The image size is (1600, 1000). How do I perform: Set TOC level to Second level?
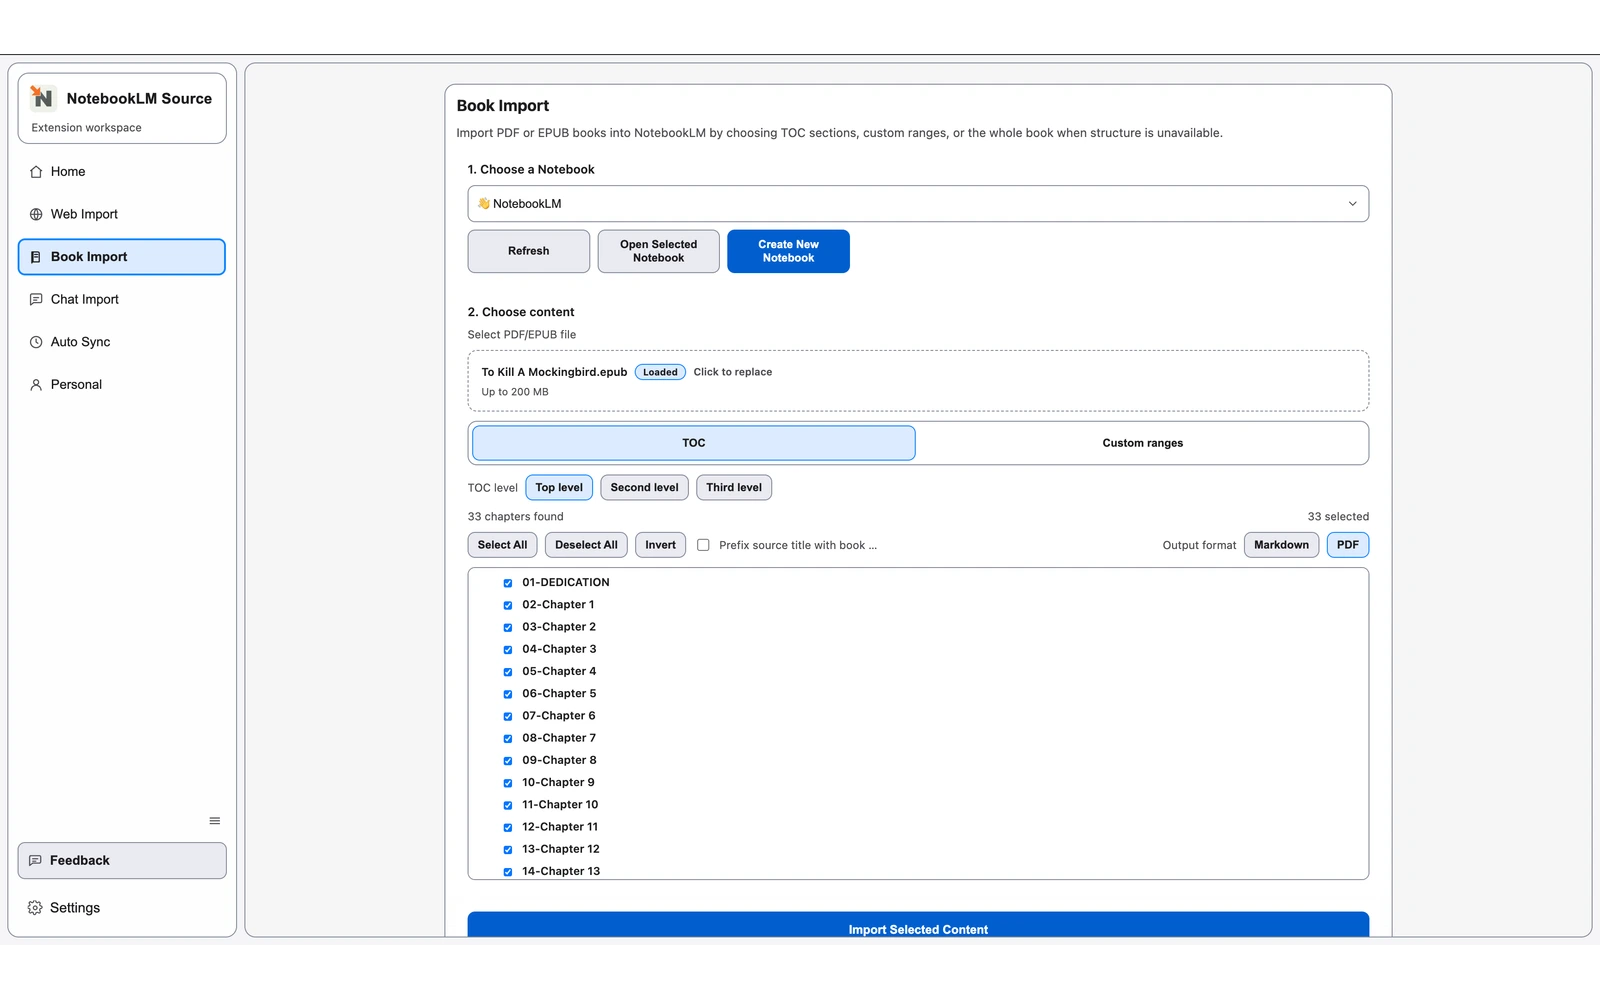pos(644,487)
